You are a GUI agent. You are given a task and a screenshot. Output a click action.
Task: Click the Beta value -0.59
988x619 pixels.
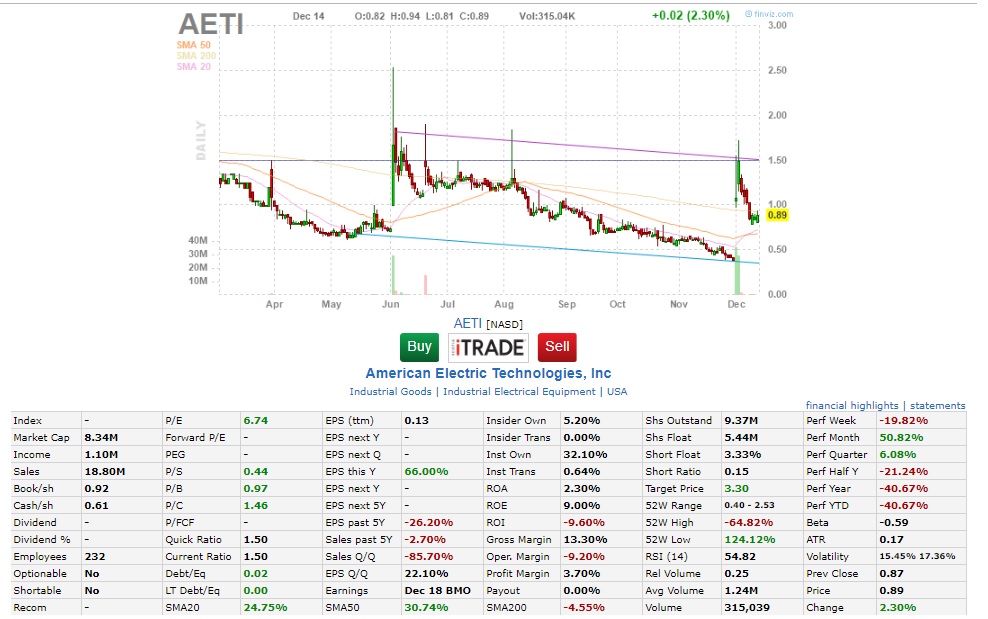[894, 523]
